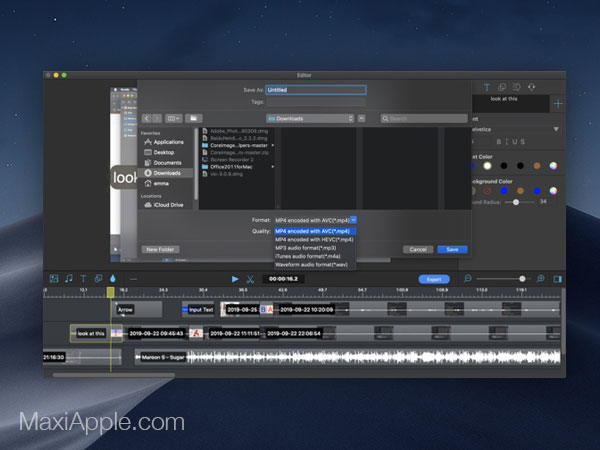The width and height of the screenshot is (600, 450).
Task: Open the Format dropdown arrow
Action: (354, 220)
